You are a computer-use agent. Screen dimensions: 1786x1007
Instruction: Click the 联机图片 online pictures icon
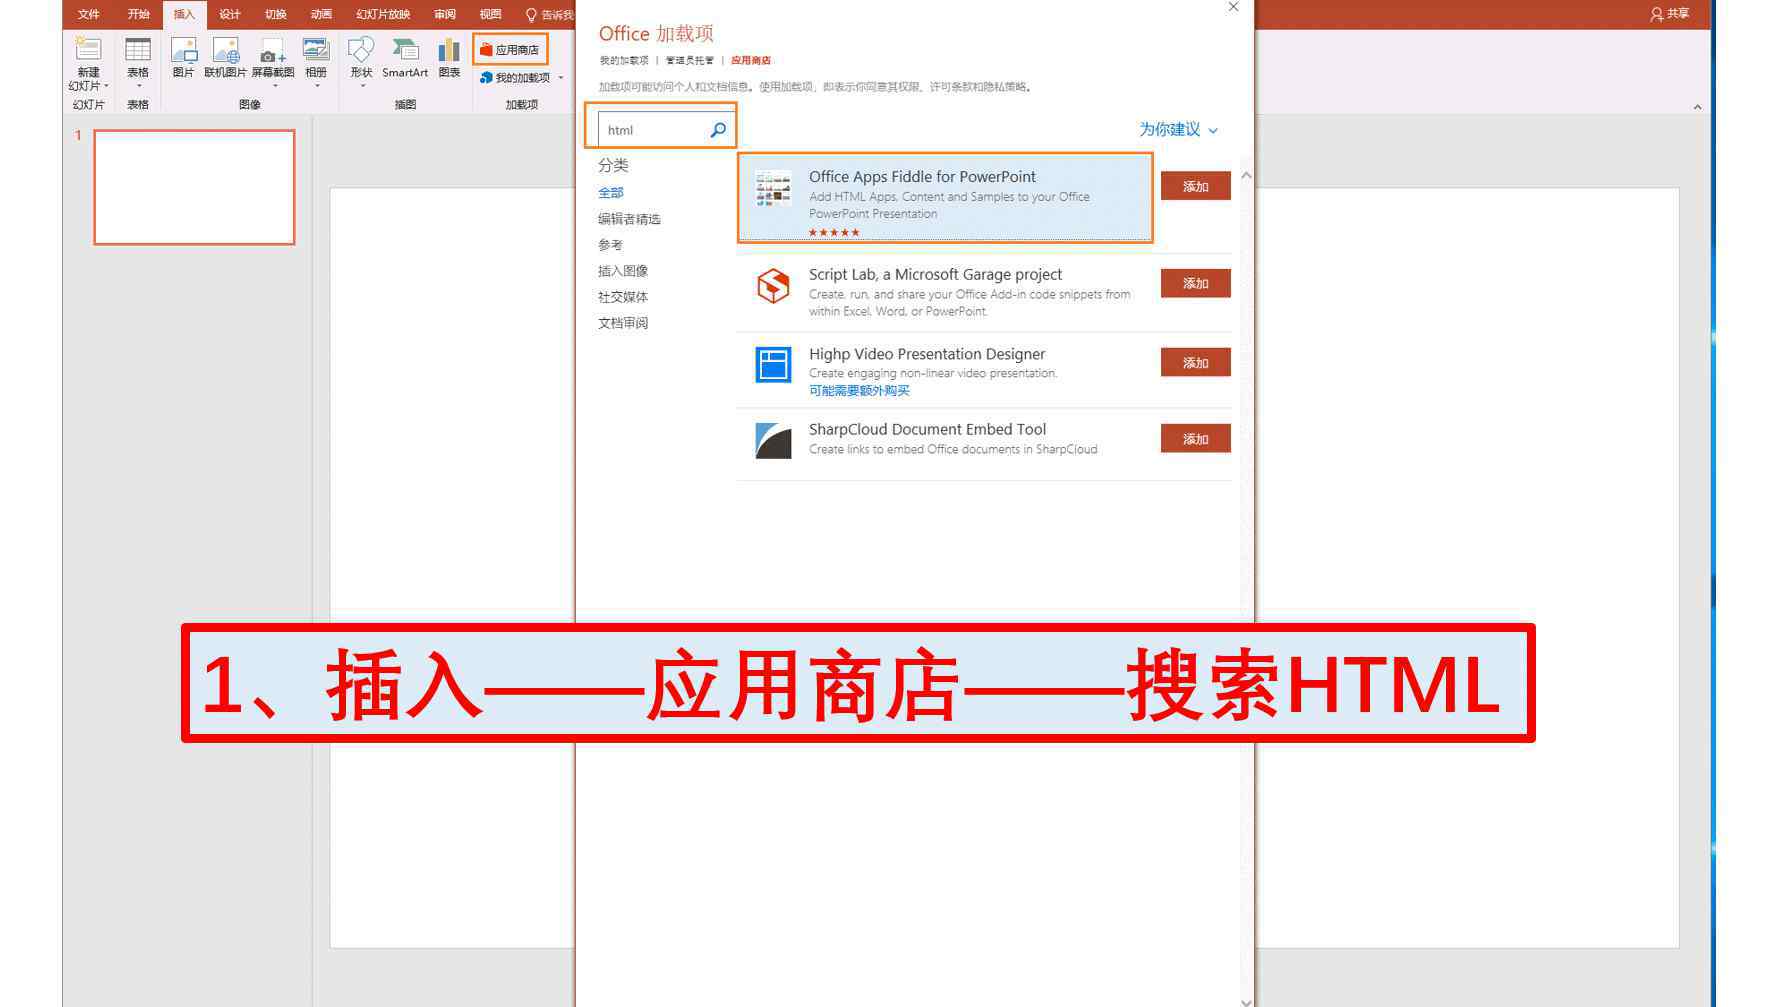[x=225, y=49]
